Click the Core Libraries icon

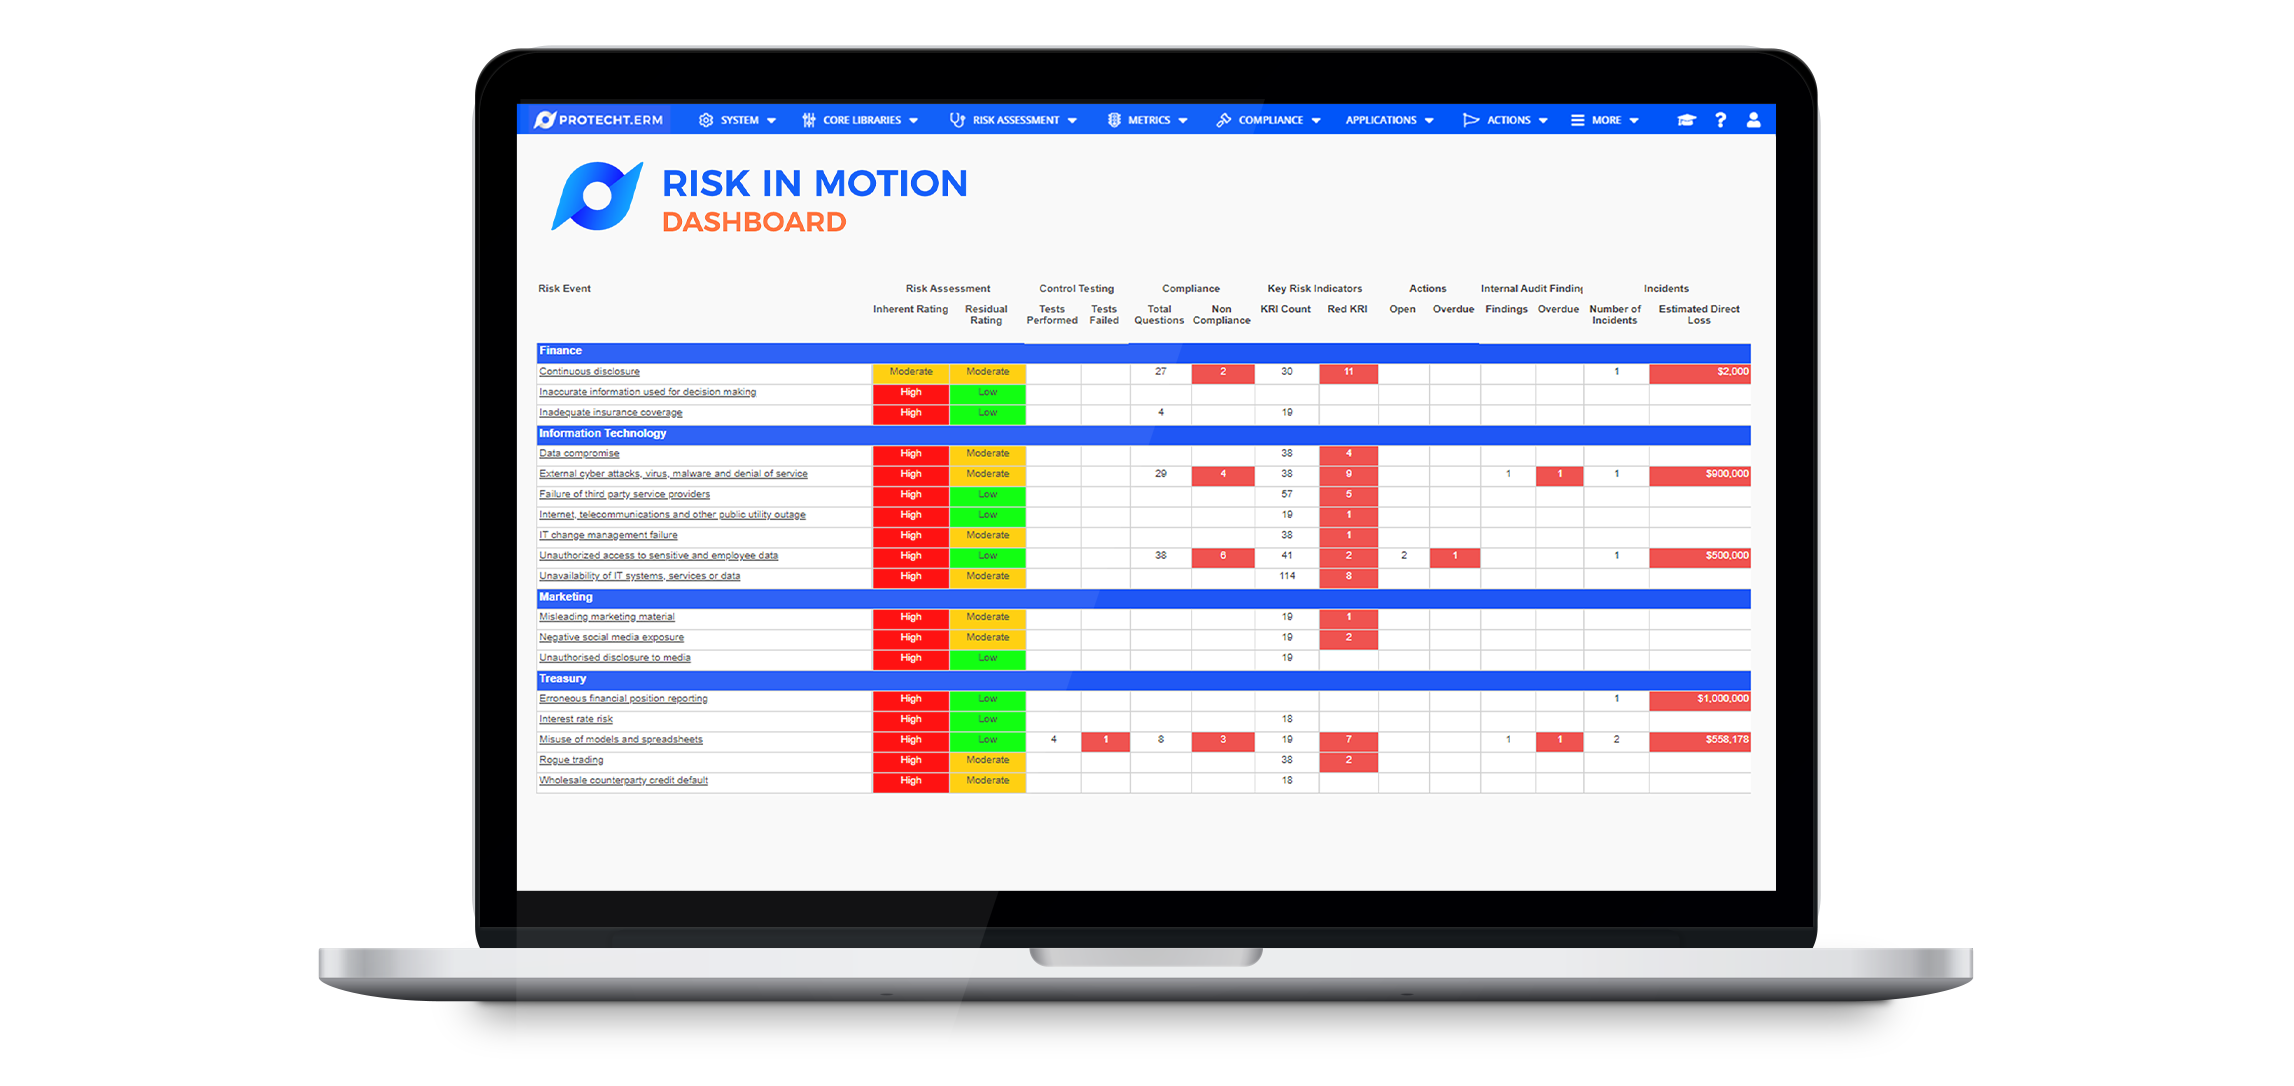808,120
